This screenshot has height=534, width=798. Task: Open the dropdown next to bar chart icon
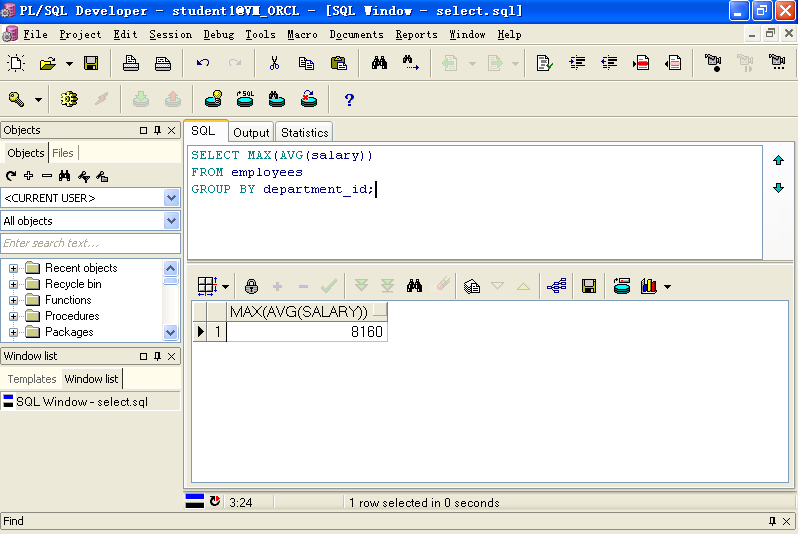tap(667, 287)
